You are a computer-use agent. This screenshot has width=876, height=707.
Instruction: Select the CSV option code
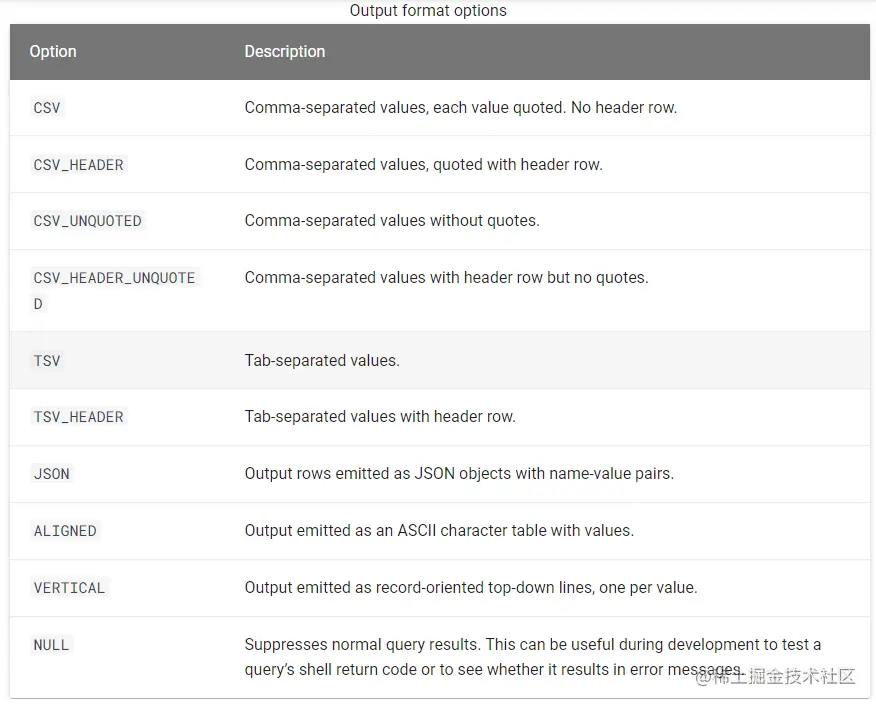(x=47, y=108)
